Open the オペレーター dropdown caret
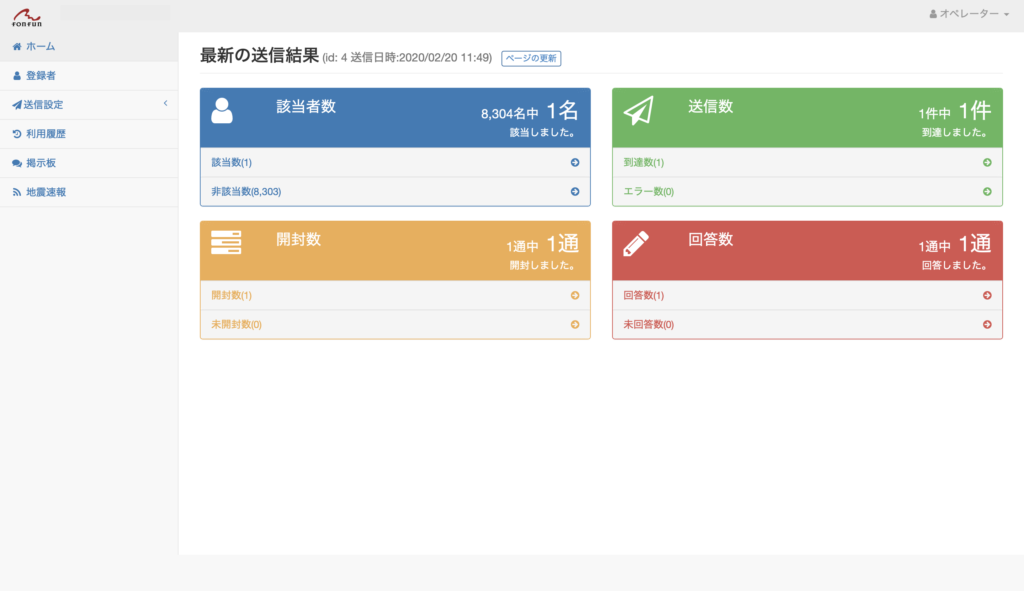Viewport: 1024px width, 591px height. tap(1006, 14)
